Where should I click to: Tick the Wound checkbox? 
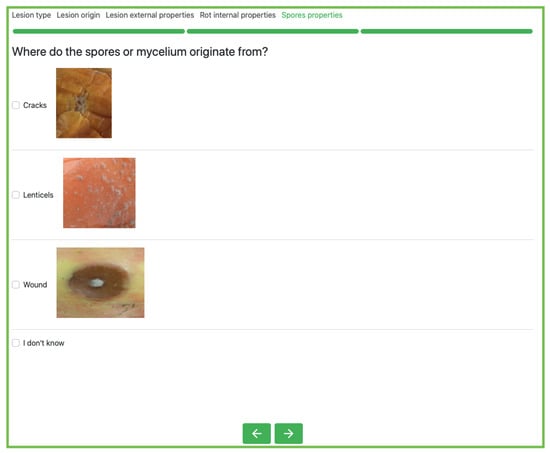[16, 285]
